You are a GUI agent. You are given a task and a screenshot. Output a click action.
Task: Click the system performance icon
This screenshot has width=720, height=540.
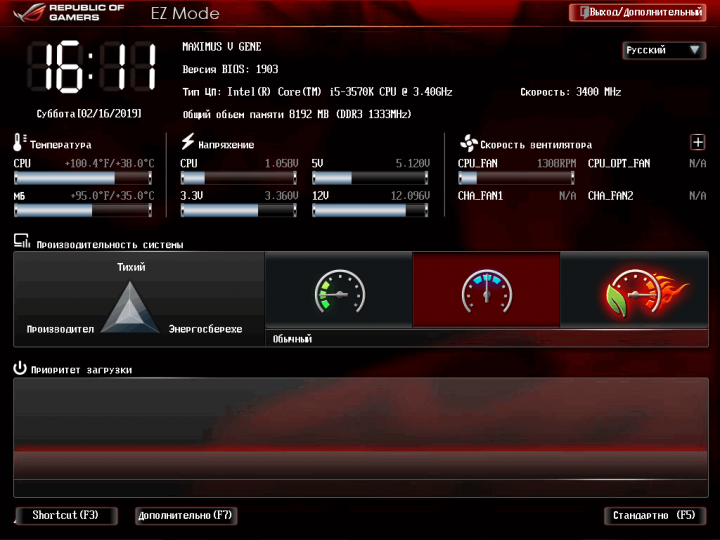pyautogui.click(x=22, y=241)
